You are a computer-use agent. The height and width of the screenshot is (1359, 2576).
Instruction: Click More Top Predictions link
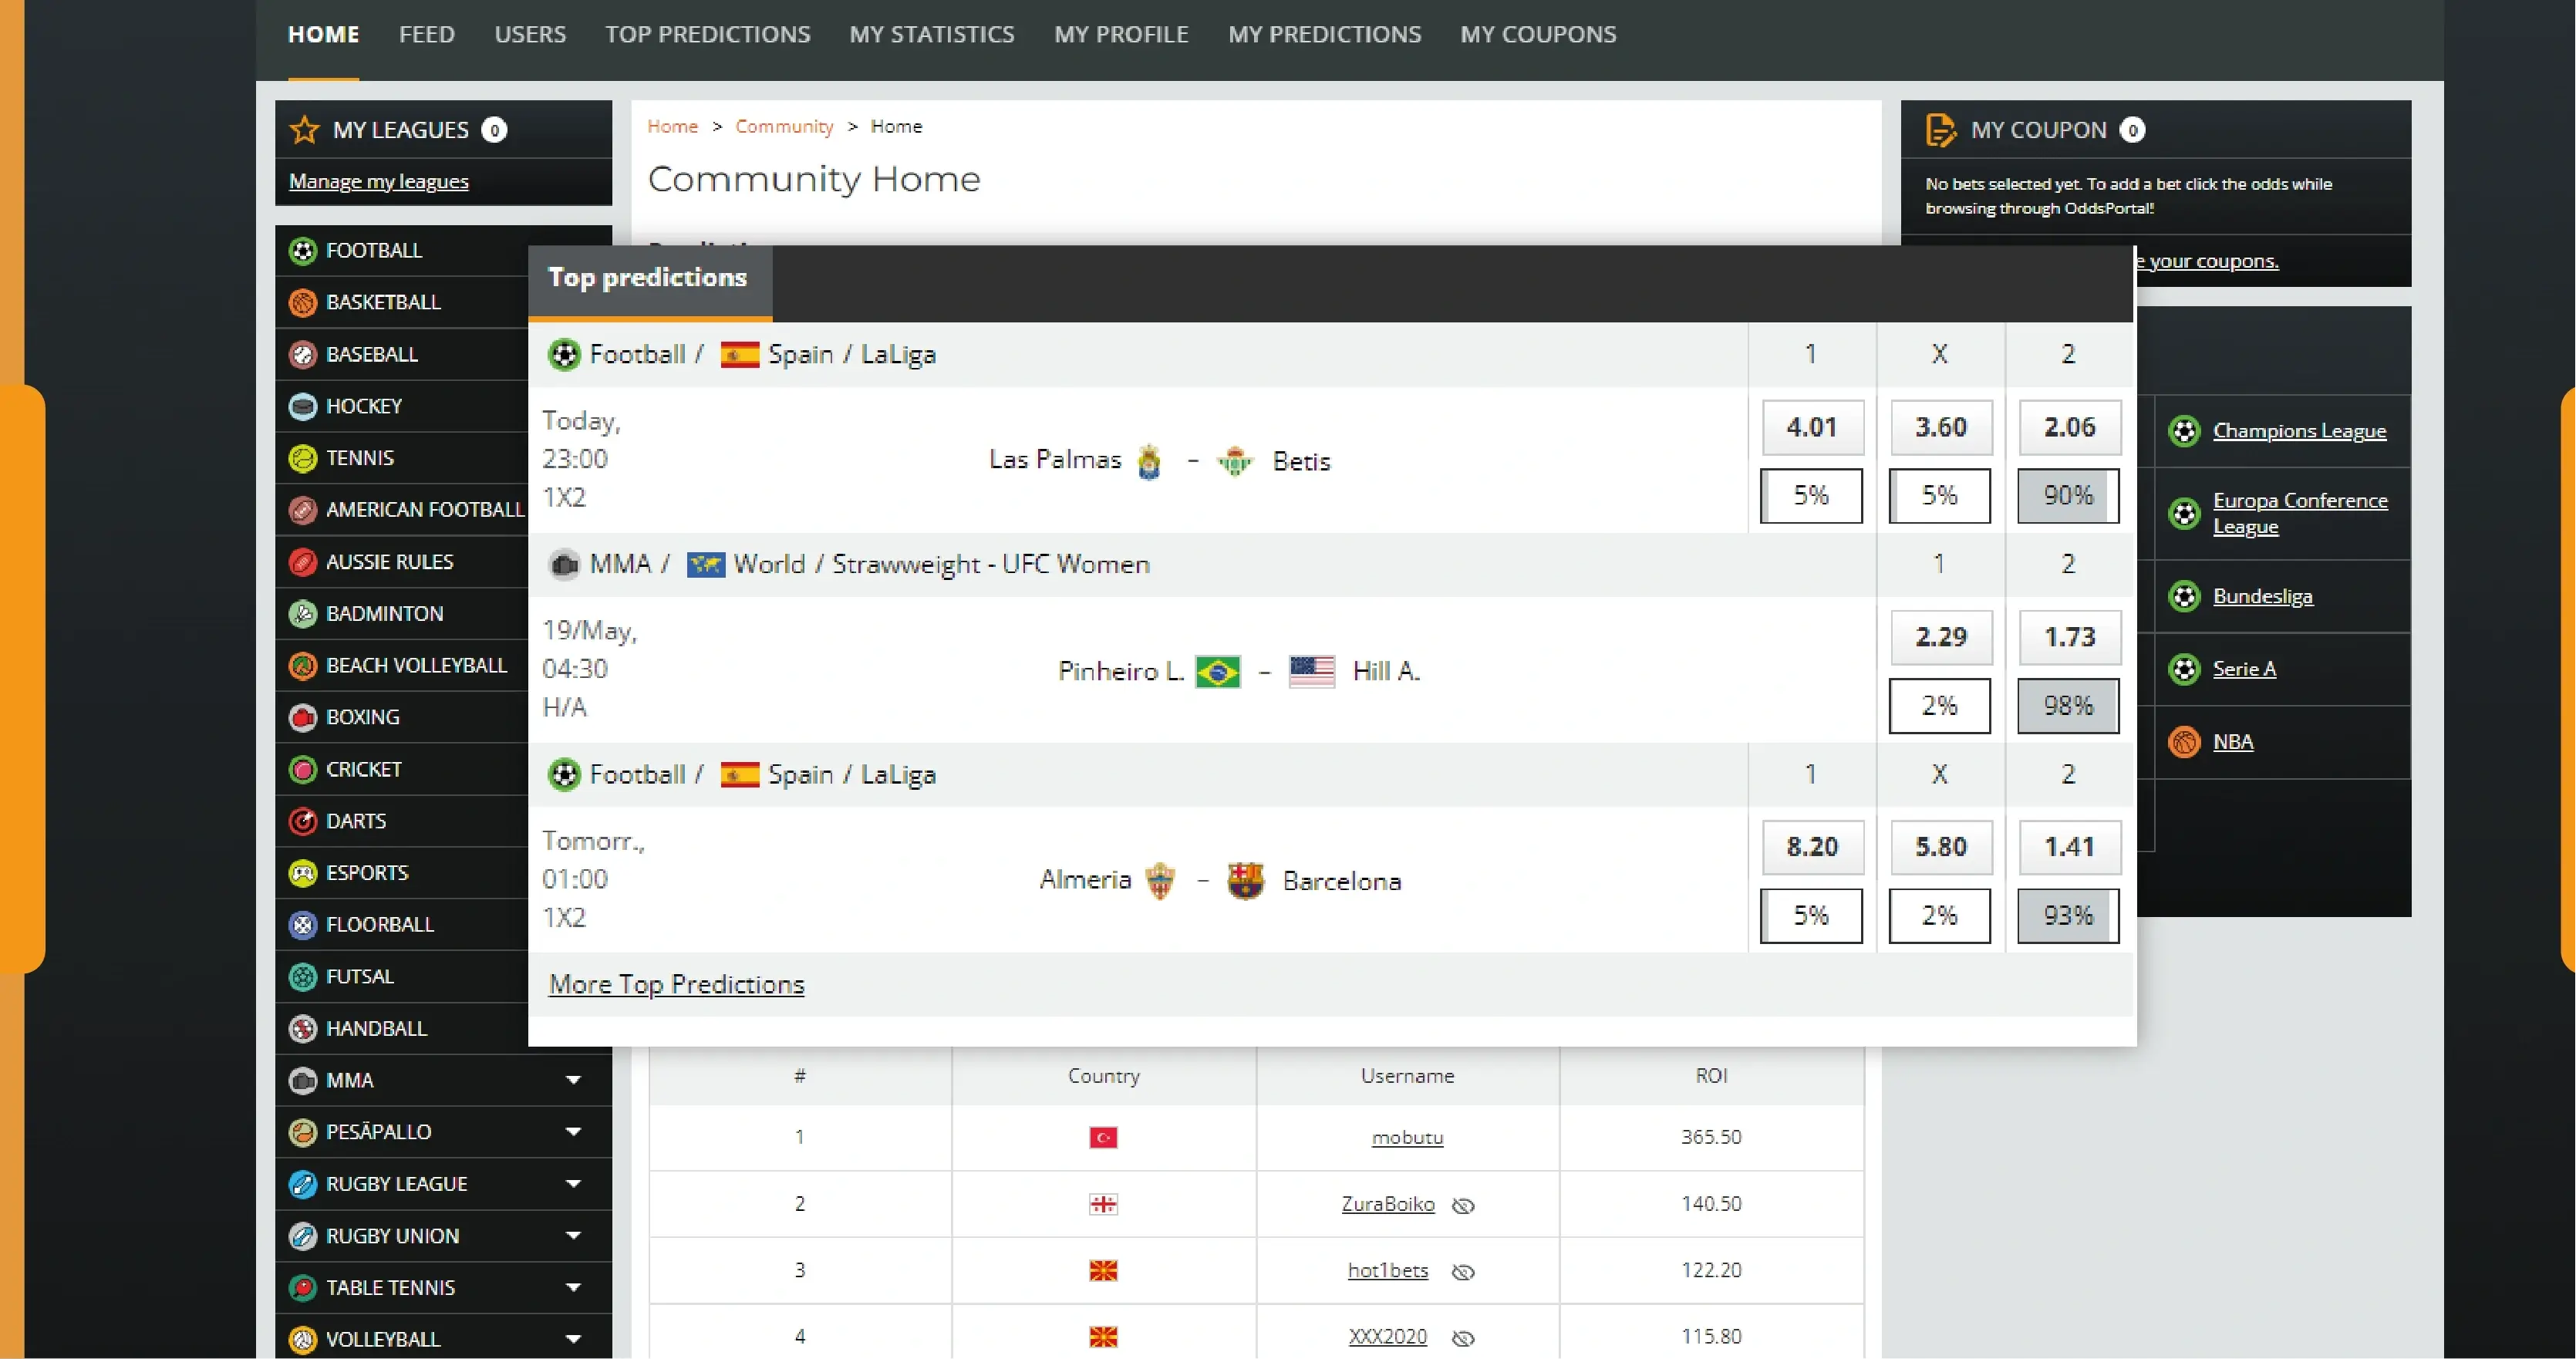[x=676, y=984]
